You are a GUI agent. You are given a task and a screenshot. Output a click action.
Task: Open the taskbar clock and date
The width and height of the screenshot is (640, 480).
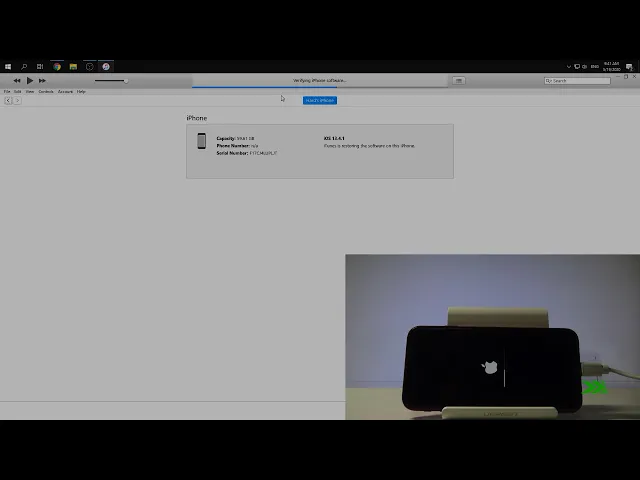point(611,67)
